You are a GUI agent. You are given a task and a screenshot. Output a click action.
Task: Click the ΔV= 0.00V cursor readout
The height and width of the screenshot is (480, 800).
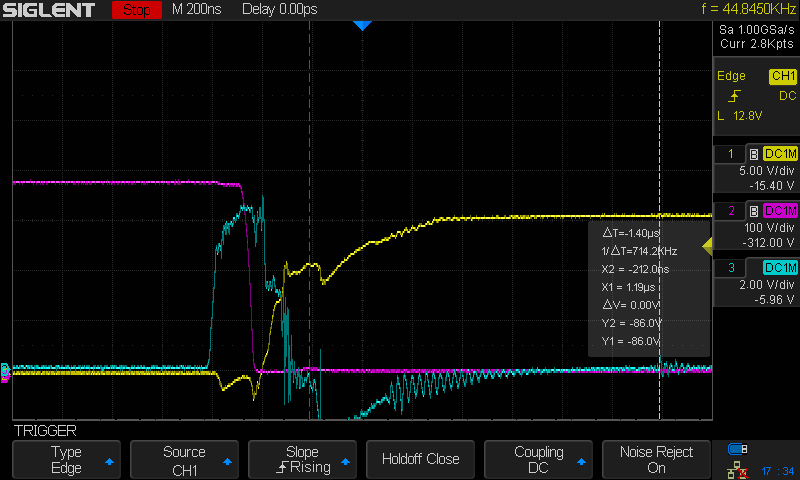(x=631, y=305)
